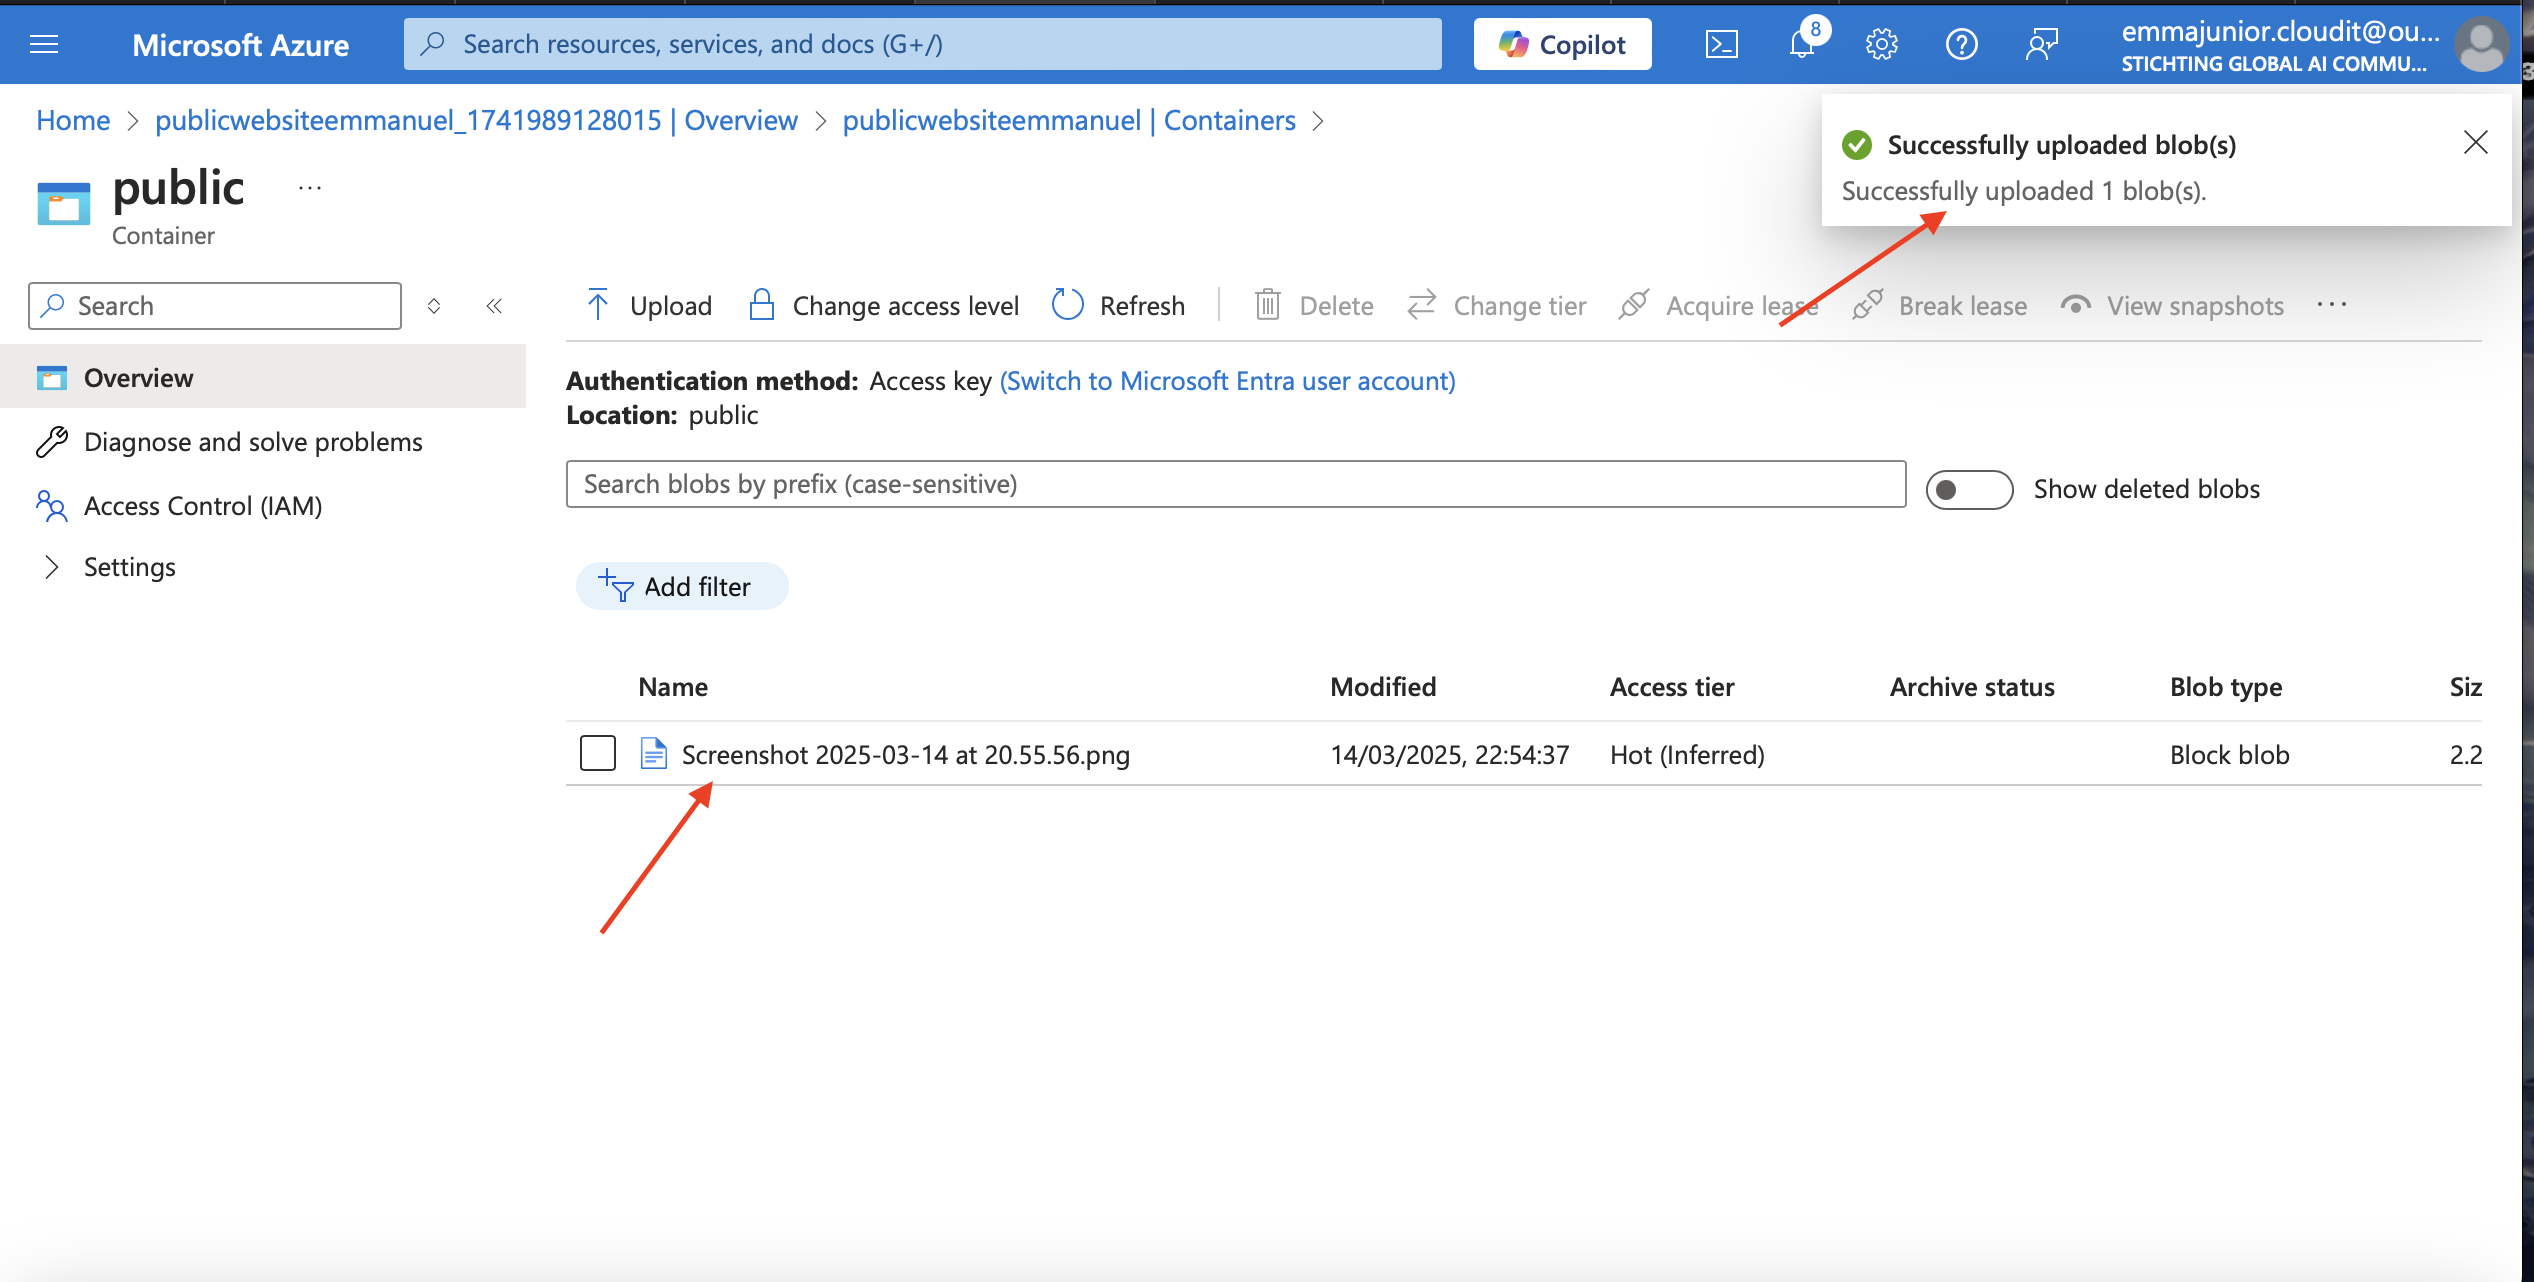The height and width of the screenshot is (1282, 2534).
Task: Click Add filter button
Action: [682, 587]
